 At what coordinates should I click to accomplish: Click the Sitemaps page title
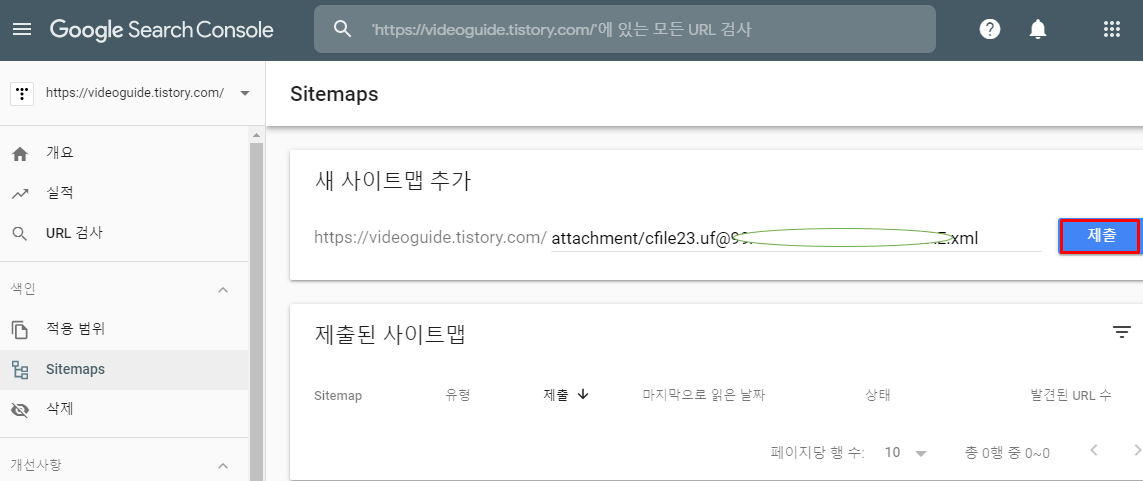tap(334, 94)
